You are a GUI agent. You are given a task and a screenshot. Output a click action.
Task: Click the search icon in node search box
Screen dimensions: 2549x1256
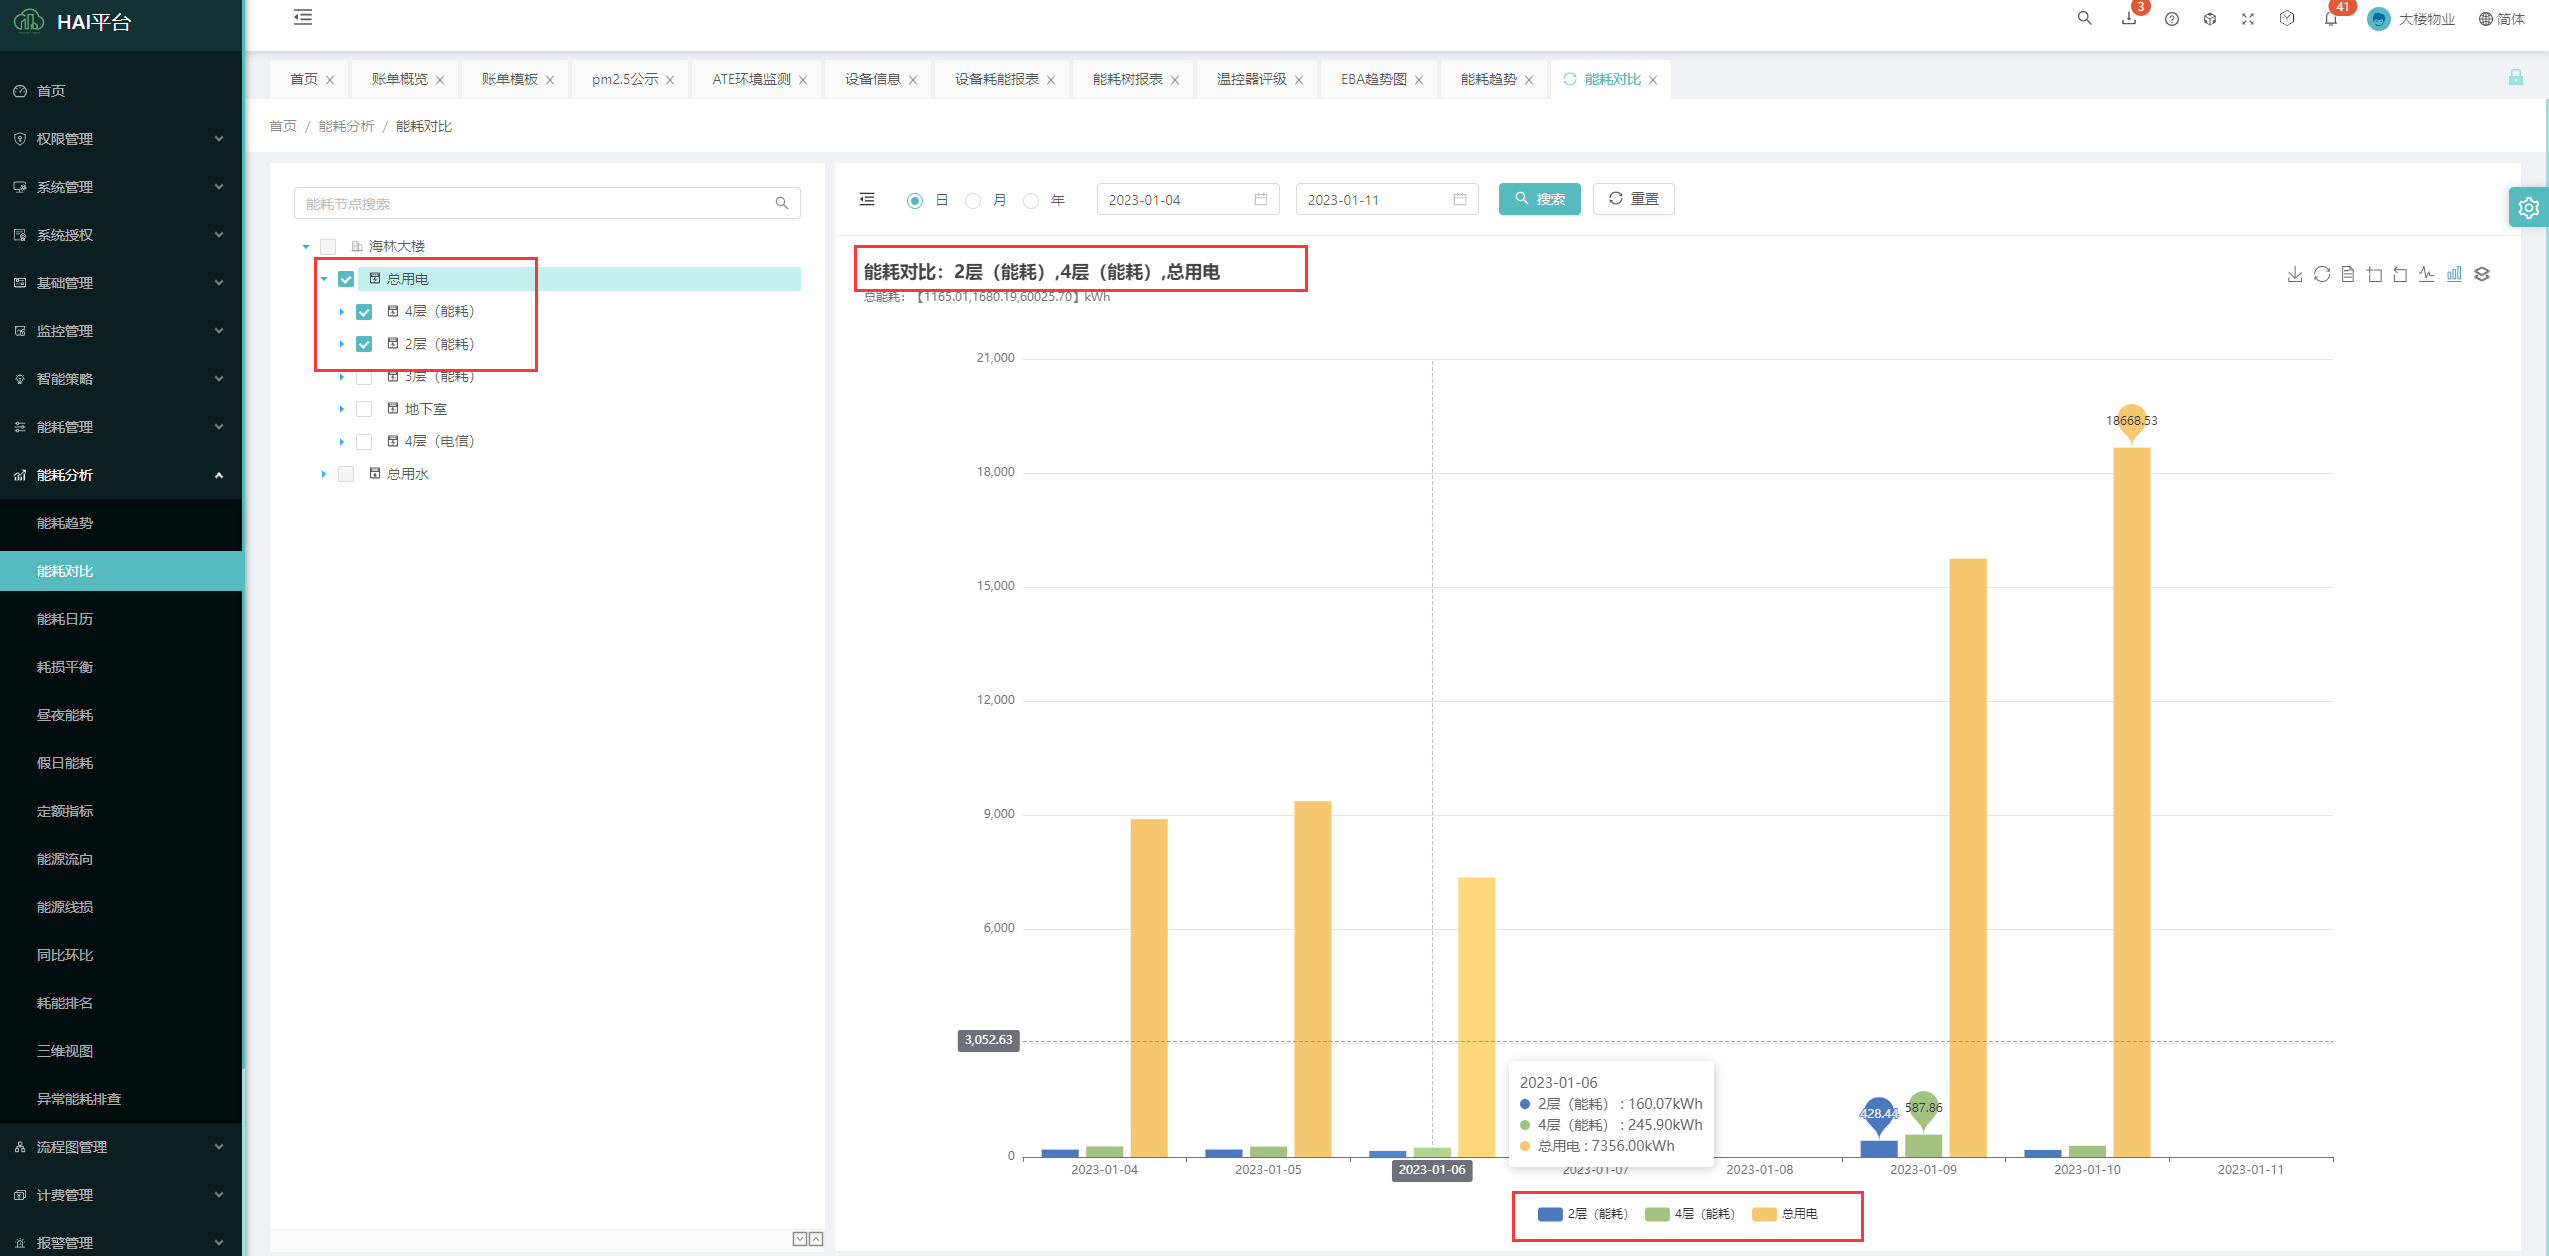(x=782, y=203)
